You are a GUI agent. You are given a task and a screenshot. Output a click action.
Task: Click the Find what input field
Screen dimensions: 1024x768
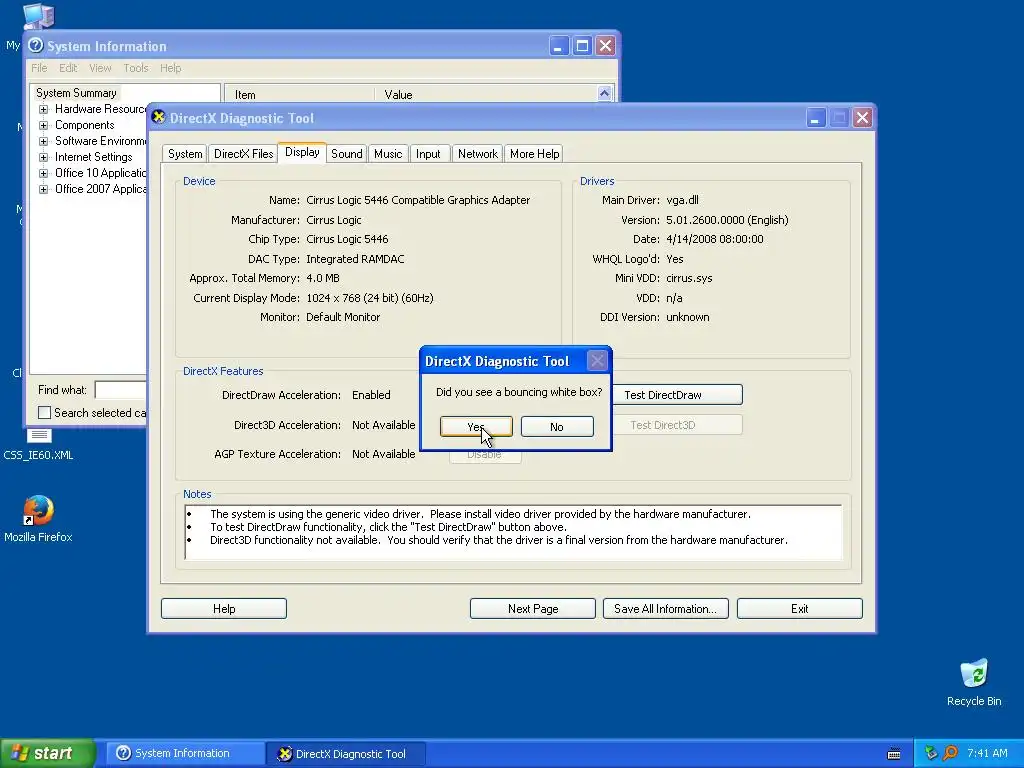[121, 390]
